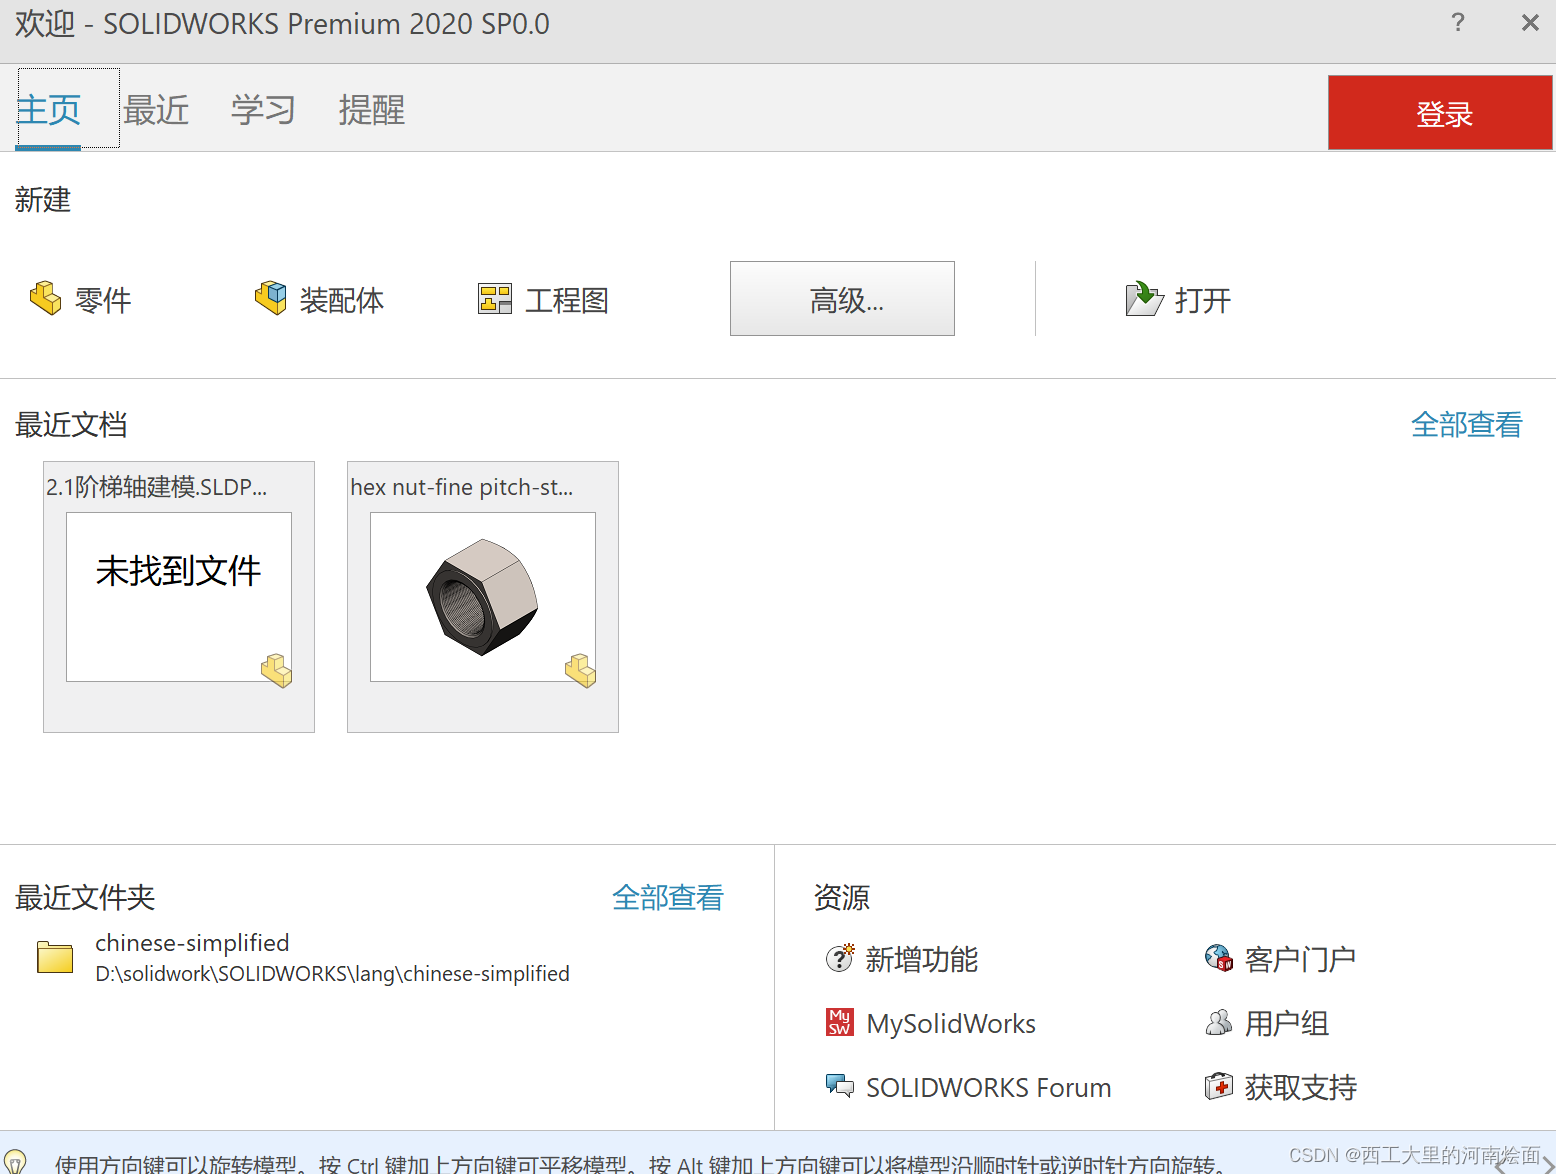This screenshot has height=1174, width=1556.
Task: Click the lightbulb tip icon at bottom
Action: click(15, 1162)
